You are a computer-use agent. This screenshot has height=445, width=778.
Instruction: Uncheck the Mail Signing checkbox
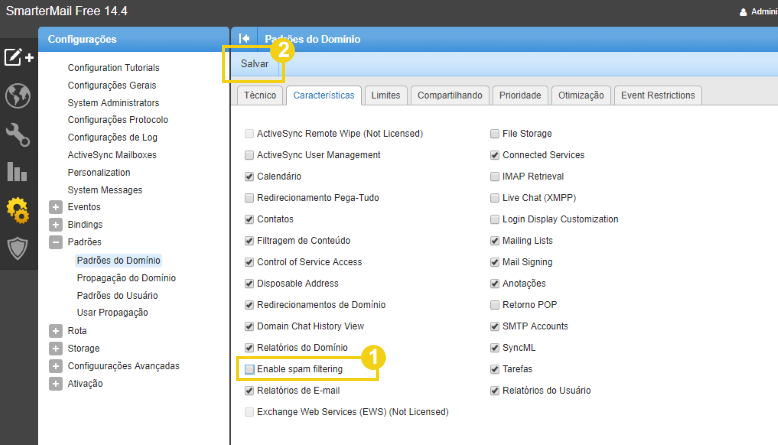[x=495, y=262]
